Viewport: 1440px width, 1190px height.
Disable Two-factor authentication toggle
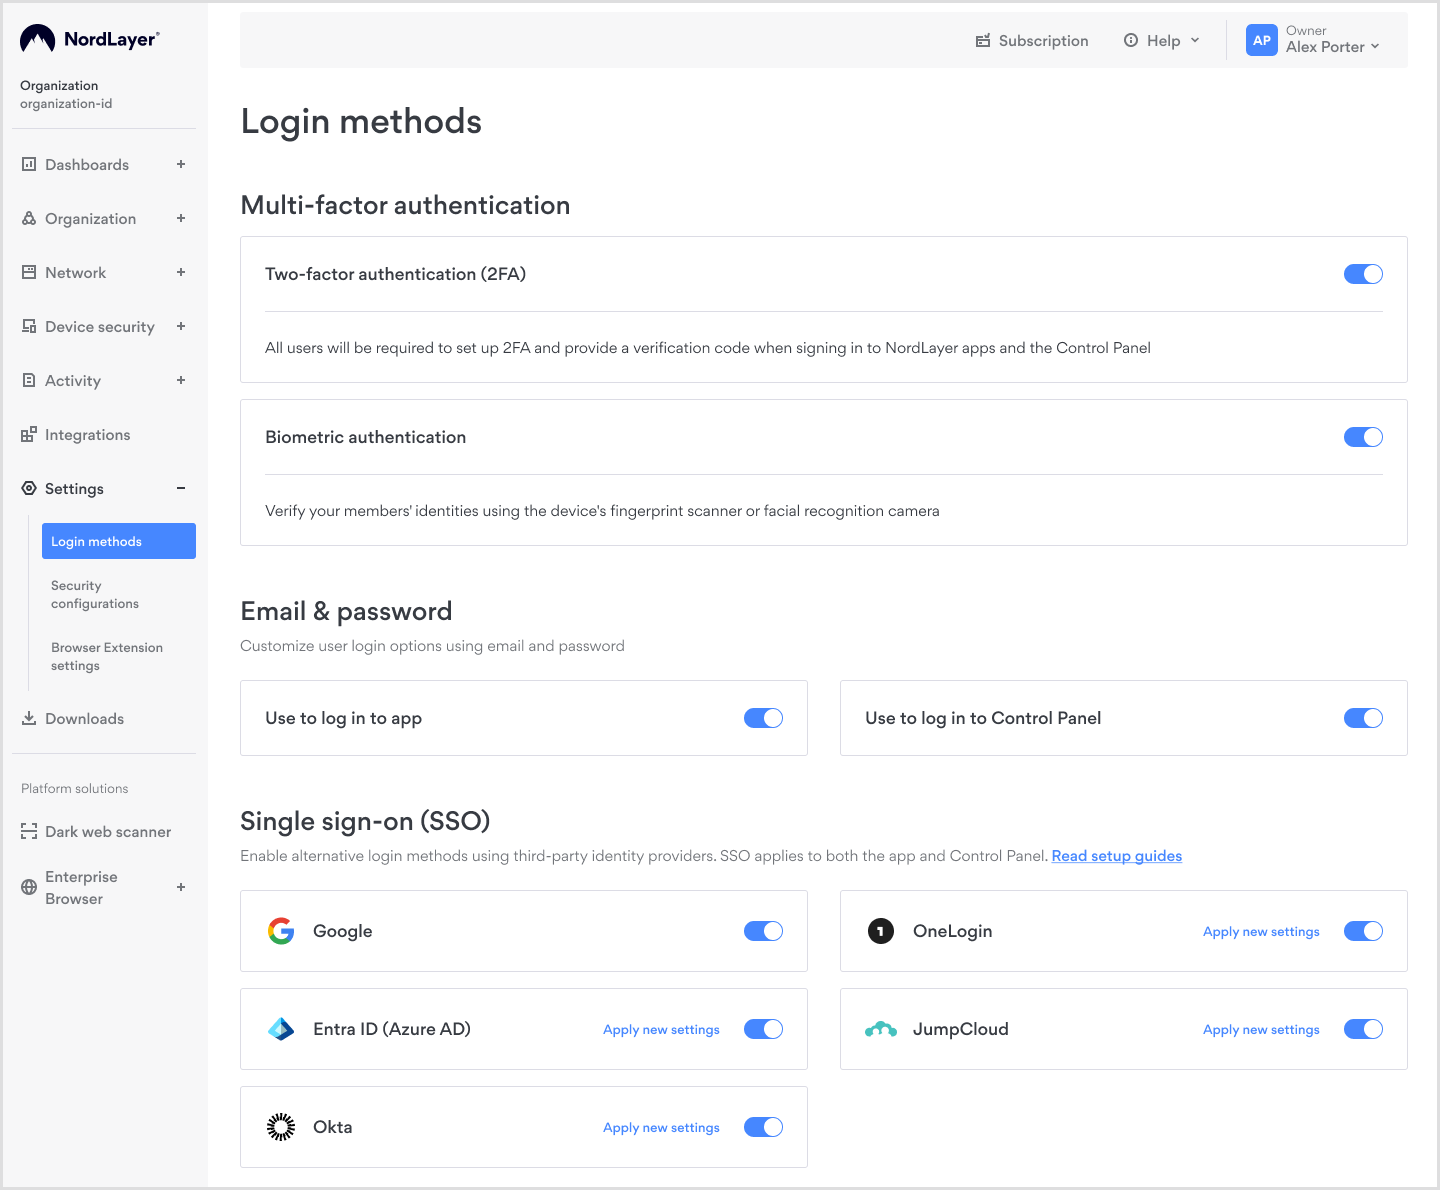point(1362,274)
